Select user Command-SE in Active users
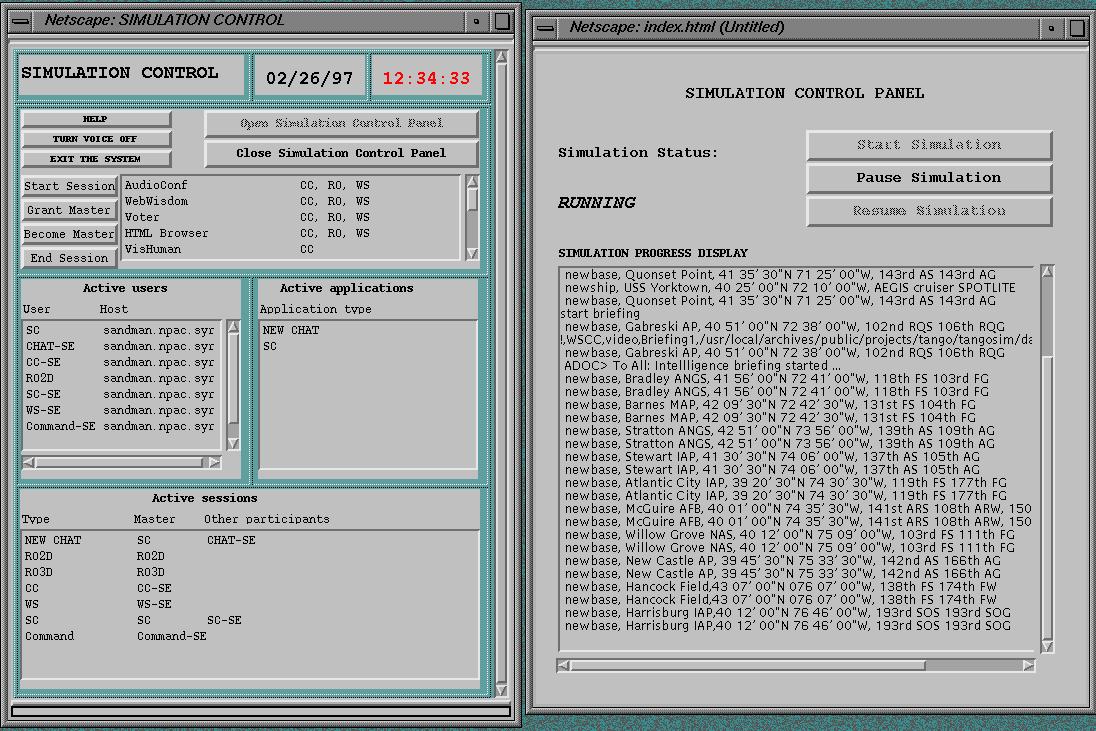The height and width of the screenshot is (731, 1096). (122, 426)
